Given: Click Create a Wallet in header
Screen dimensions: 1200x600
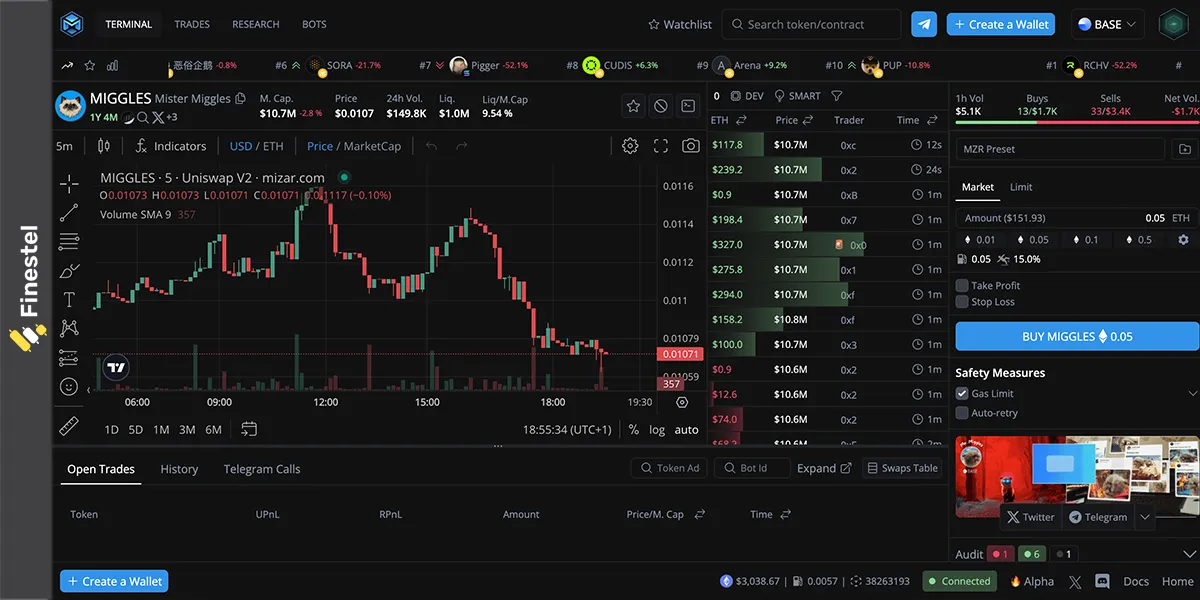Looking at the screenshot, I should pos(1000,24).
